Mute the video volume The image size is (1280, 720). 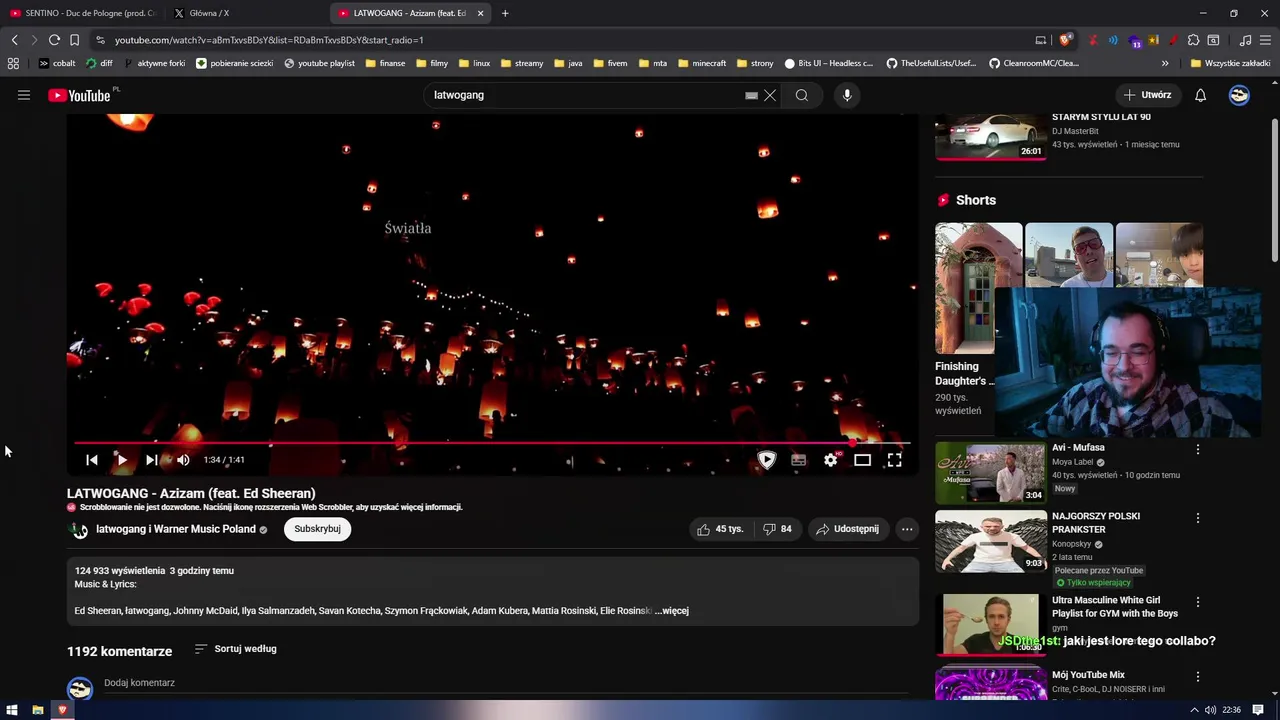(x=183, y=460)
